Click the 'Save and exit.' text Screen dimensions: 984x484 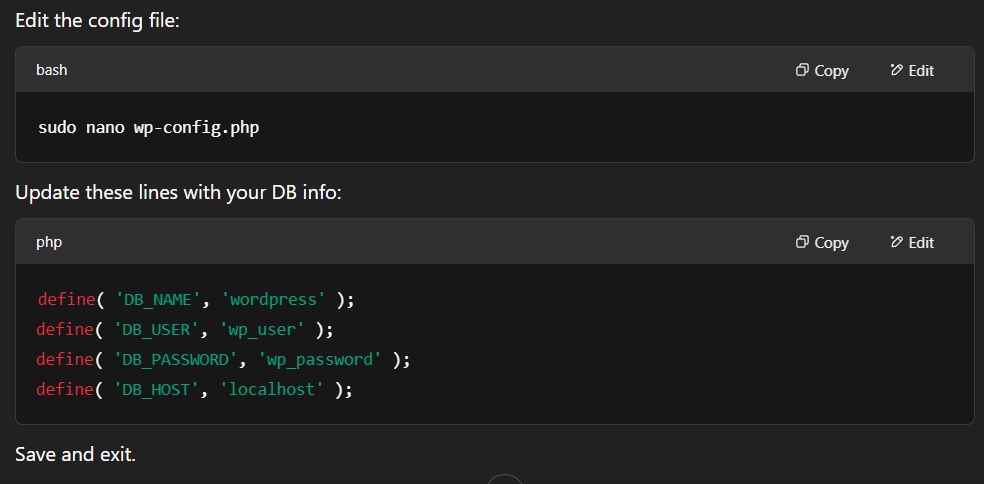tap(75, 454)
